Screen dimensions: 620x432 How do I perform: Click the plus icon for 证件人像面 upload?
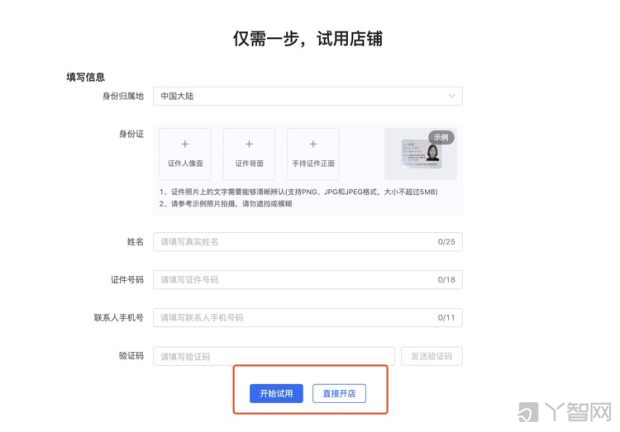(x=185, y=144)
